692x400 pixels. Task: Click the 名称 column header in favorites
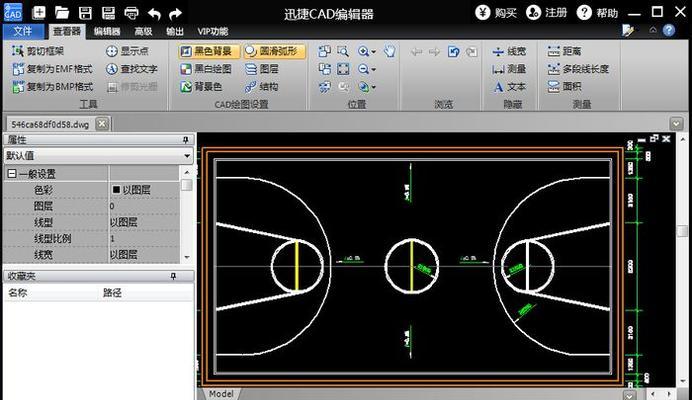pos(18,293)
